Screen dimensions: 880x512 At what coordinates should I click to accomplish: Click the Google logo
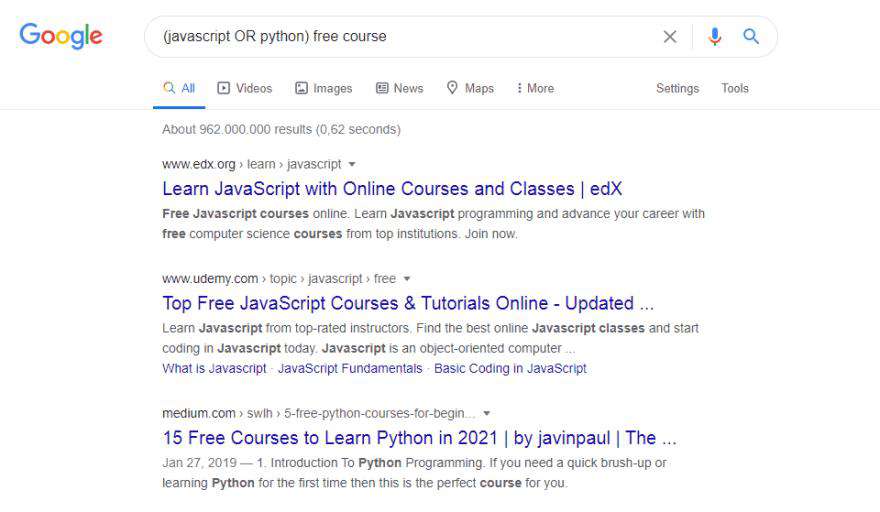tap(61, 36)
